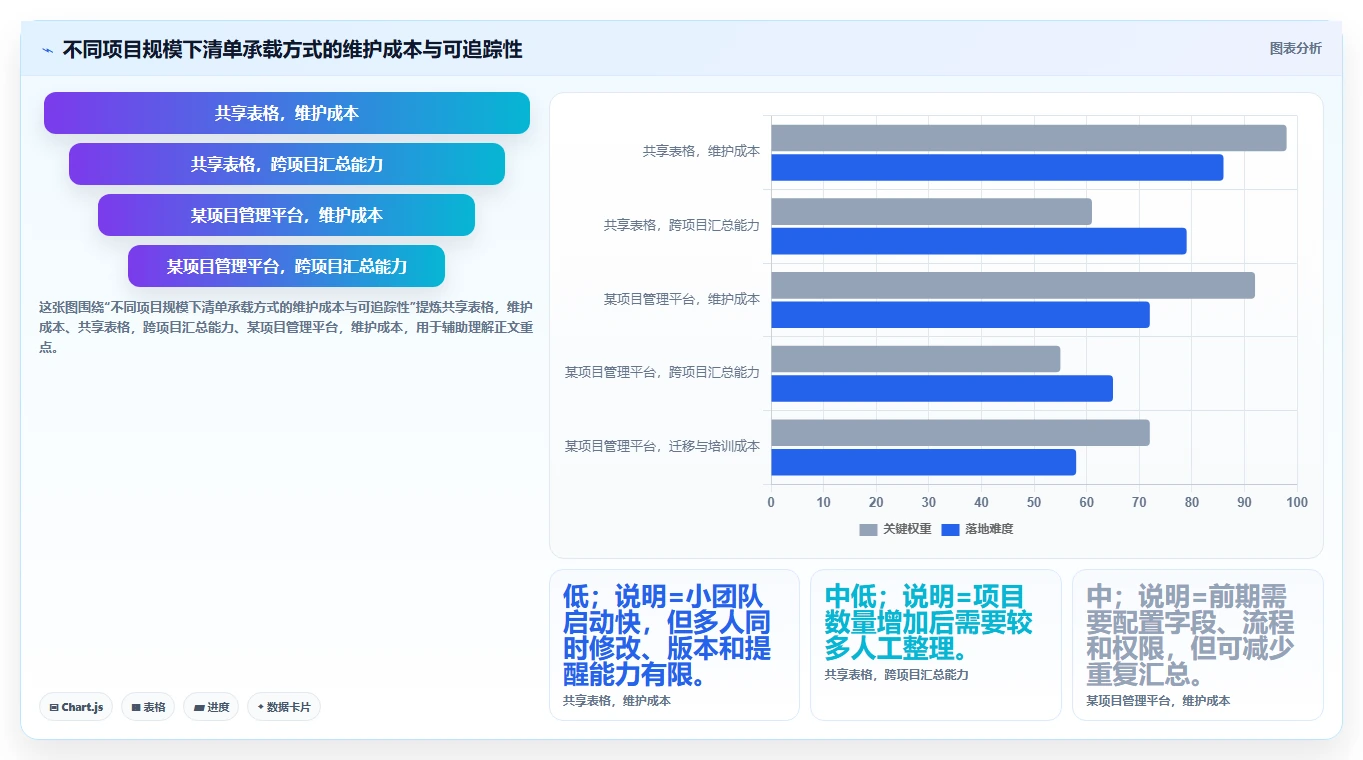Click 共享表格，维护成本 caption in first card
The width and height of the screenshot is (1363, 760).
(617, 701)
